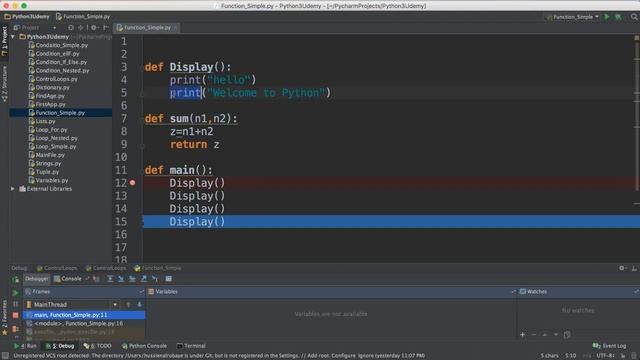Screen dimensions: 640x360
Task: Click the Step Into debugger icon
Action: point(121,279)
